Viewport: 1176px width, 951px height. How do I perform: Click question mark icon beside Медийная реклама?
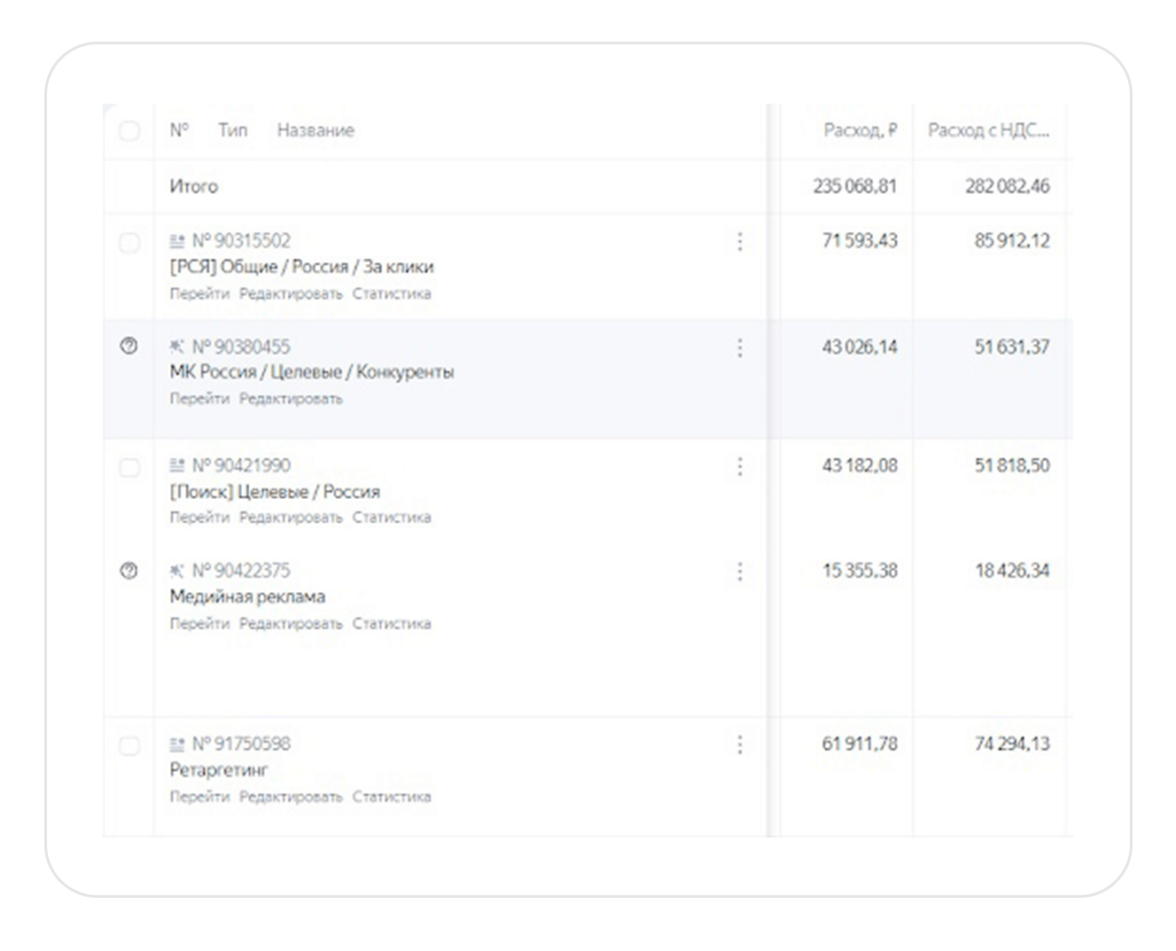128,571
